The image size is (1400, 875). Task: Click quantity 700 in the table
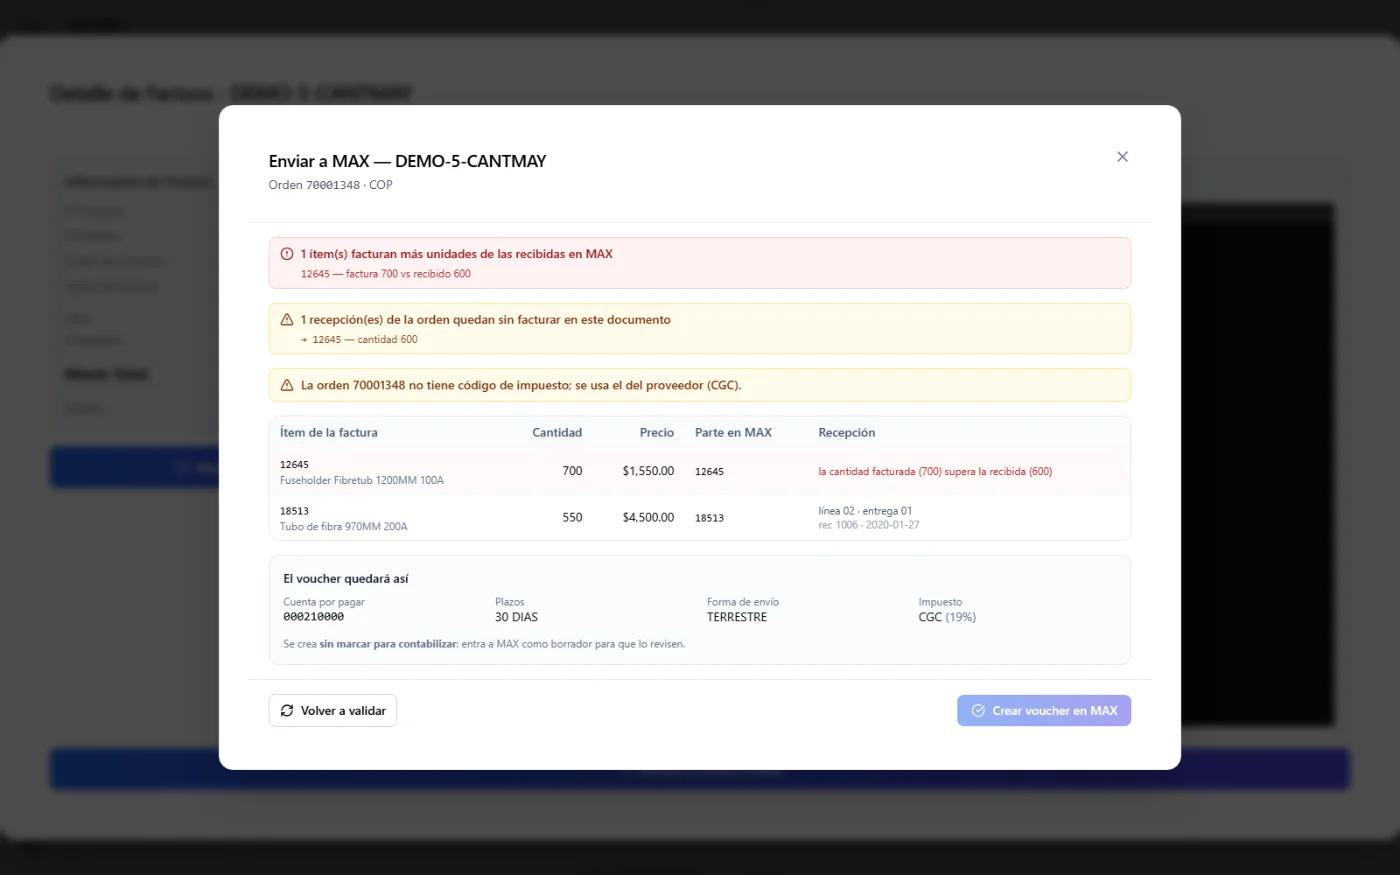click(x=572, y=471)
